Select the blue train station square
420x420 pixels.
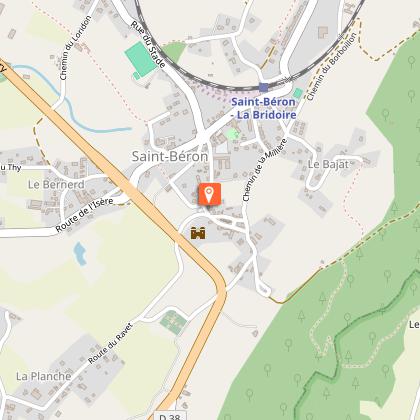(263, 88)
